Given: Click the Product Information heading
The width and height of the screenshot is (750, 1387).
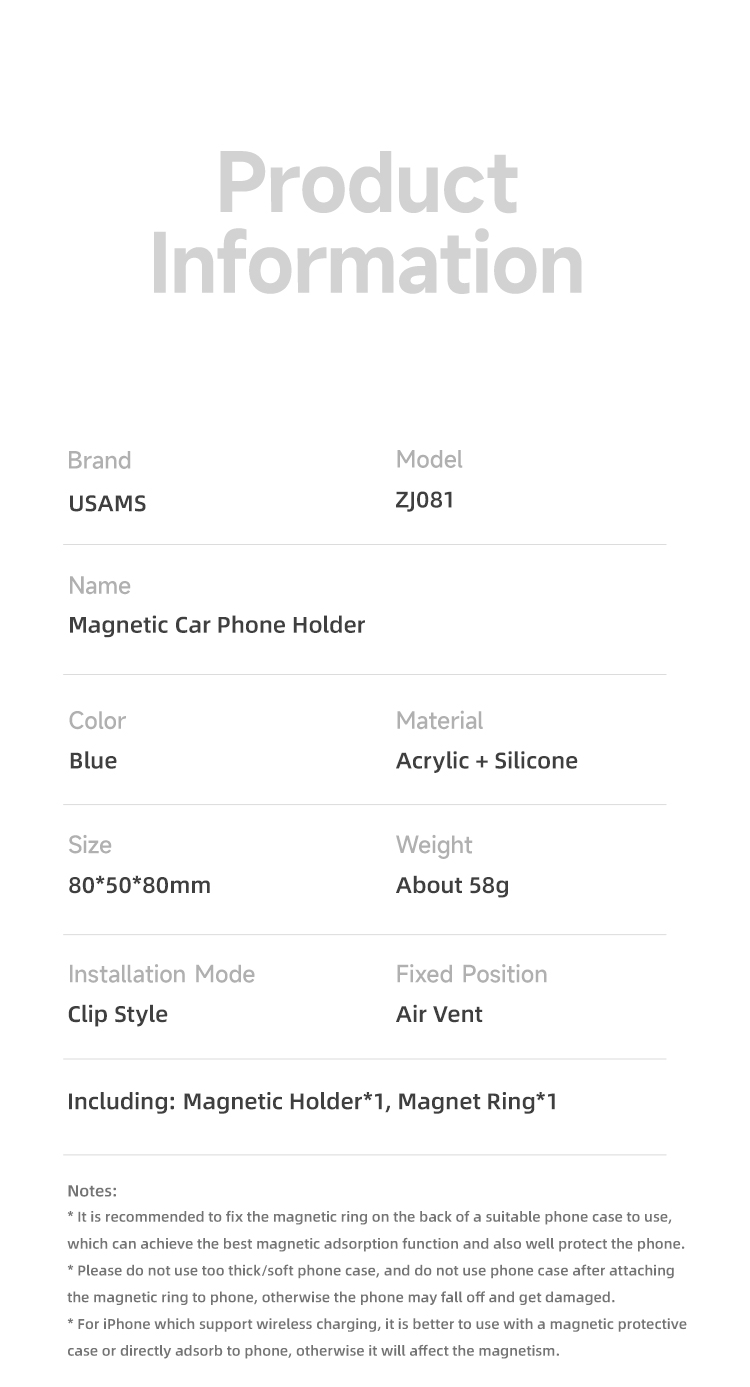Looking at the screenshot, I should point(367,224).
